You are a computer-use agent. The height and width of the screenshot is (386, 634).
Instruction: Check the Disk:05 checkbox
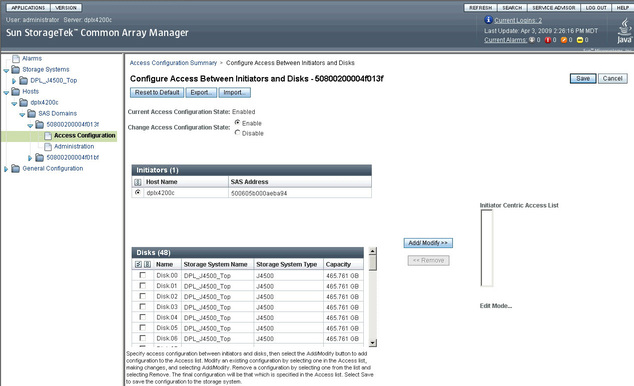click(x=143, y=328)
